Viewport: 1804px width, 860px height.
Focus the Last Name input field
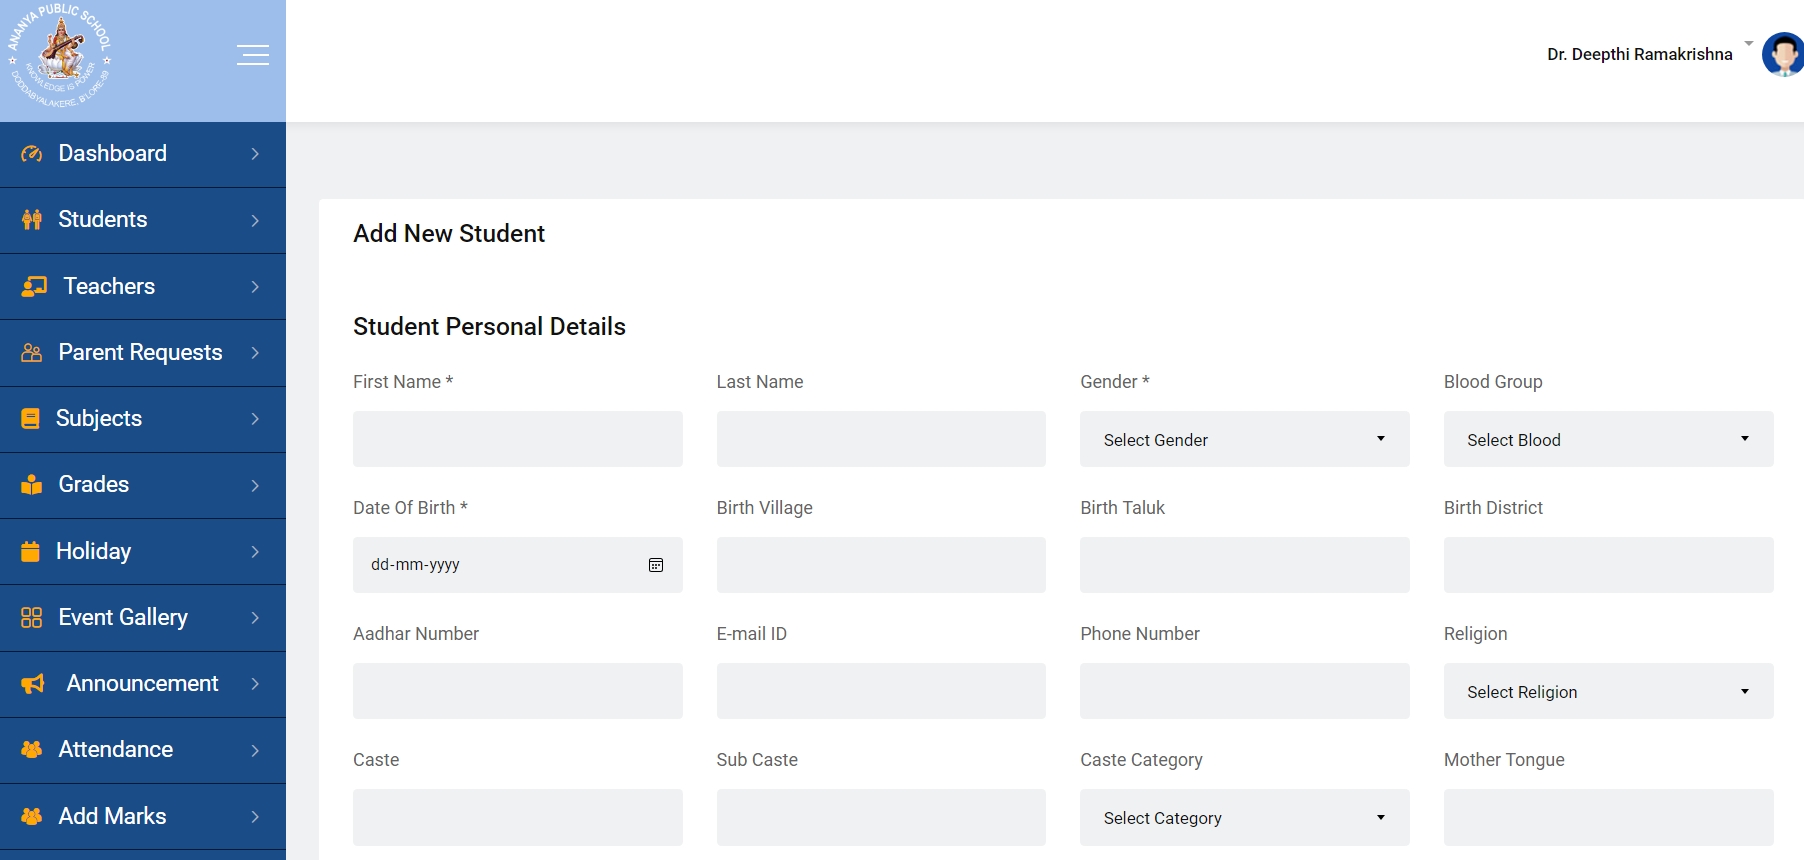point(881,439)
